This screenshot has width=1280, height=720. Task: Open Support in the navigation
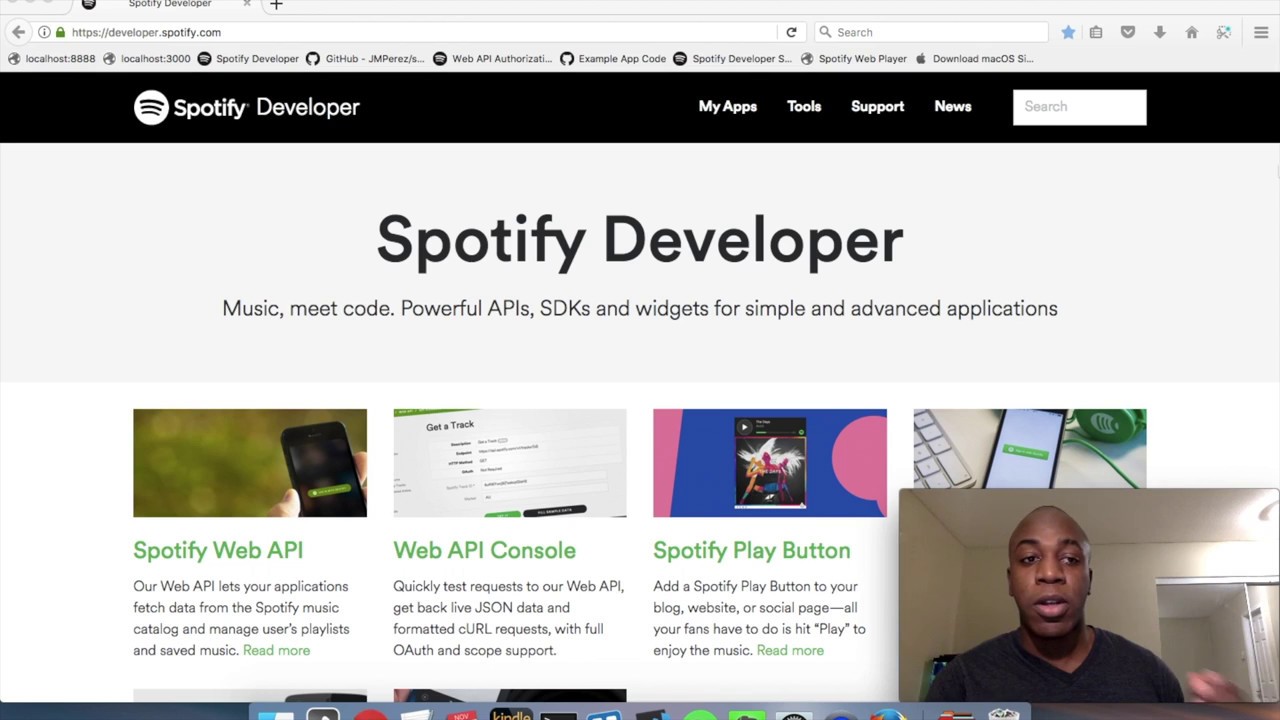click(877, 106)
